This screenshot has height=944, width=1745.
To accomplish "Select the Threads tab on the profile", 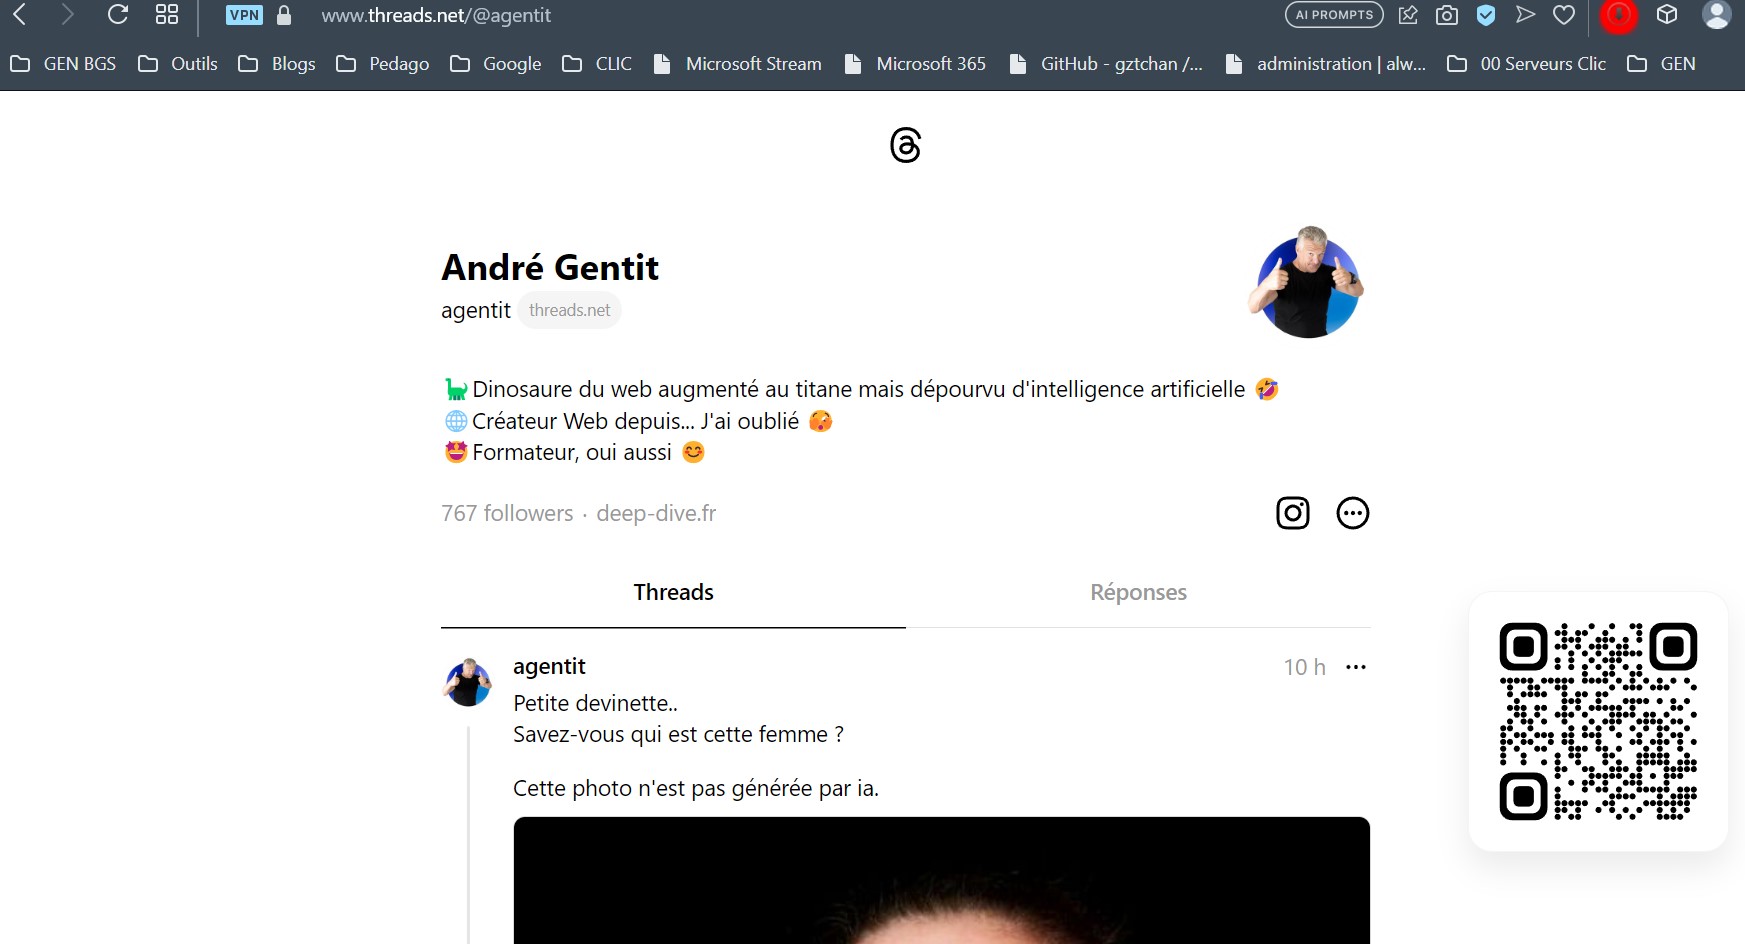I will tap(672, 592).
